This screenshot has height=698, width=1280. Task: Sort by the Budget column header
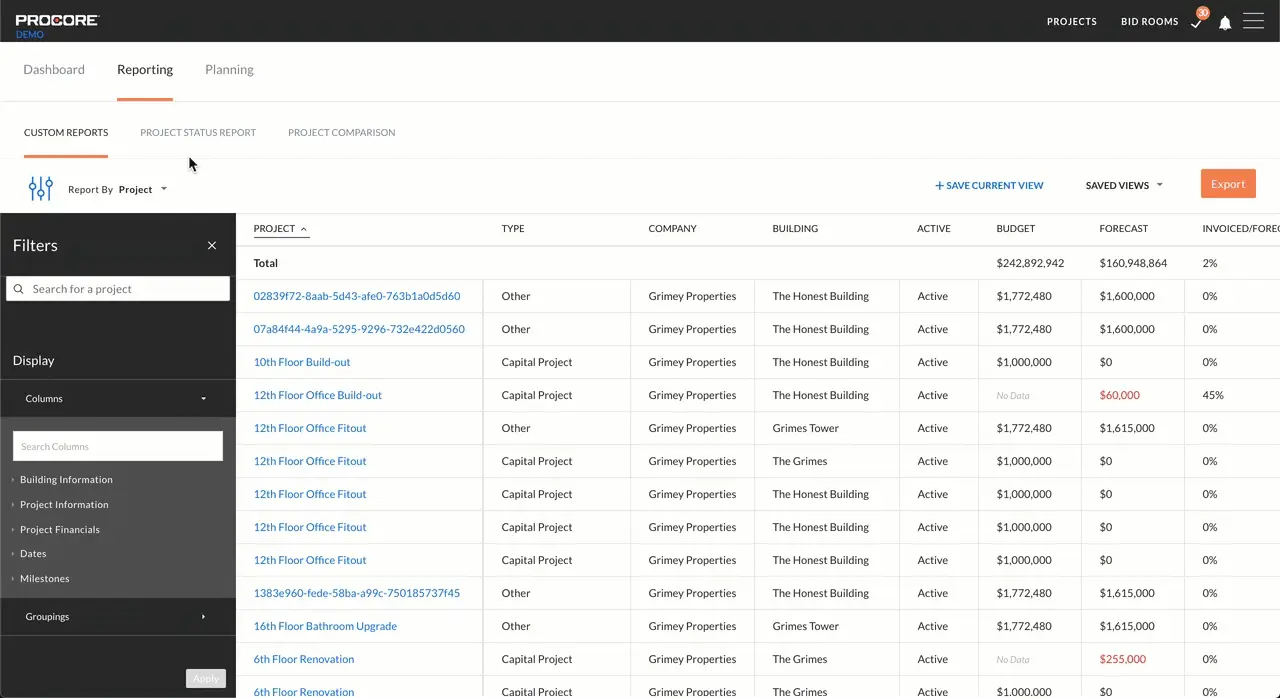[x=1015, y=229]
